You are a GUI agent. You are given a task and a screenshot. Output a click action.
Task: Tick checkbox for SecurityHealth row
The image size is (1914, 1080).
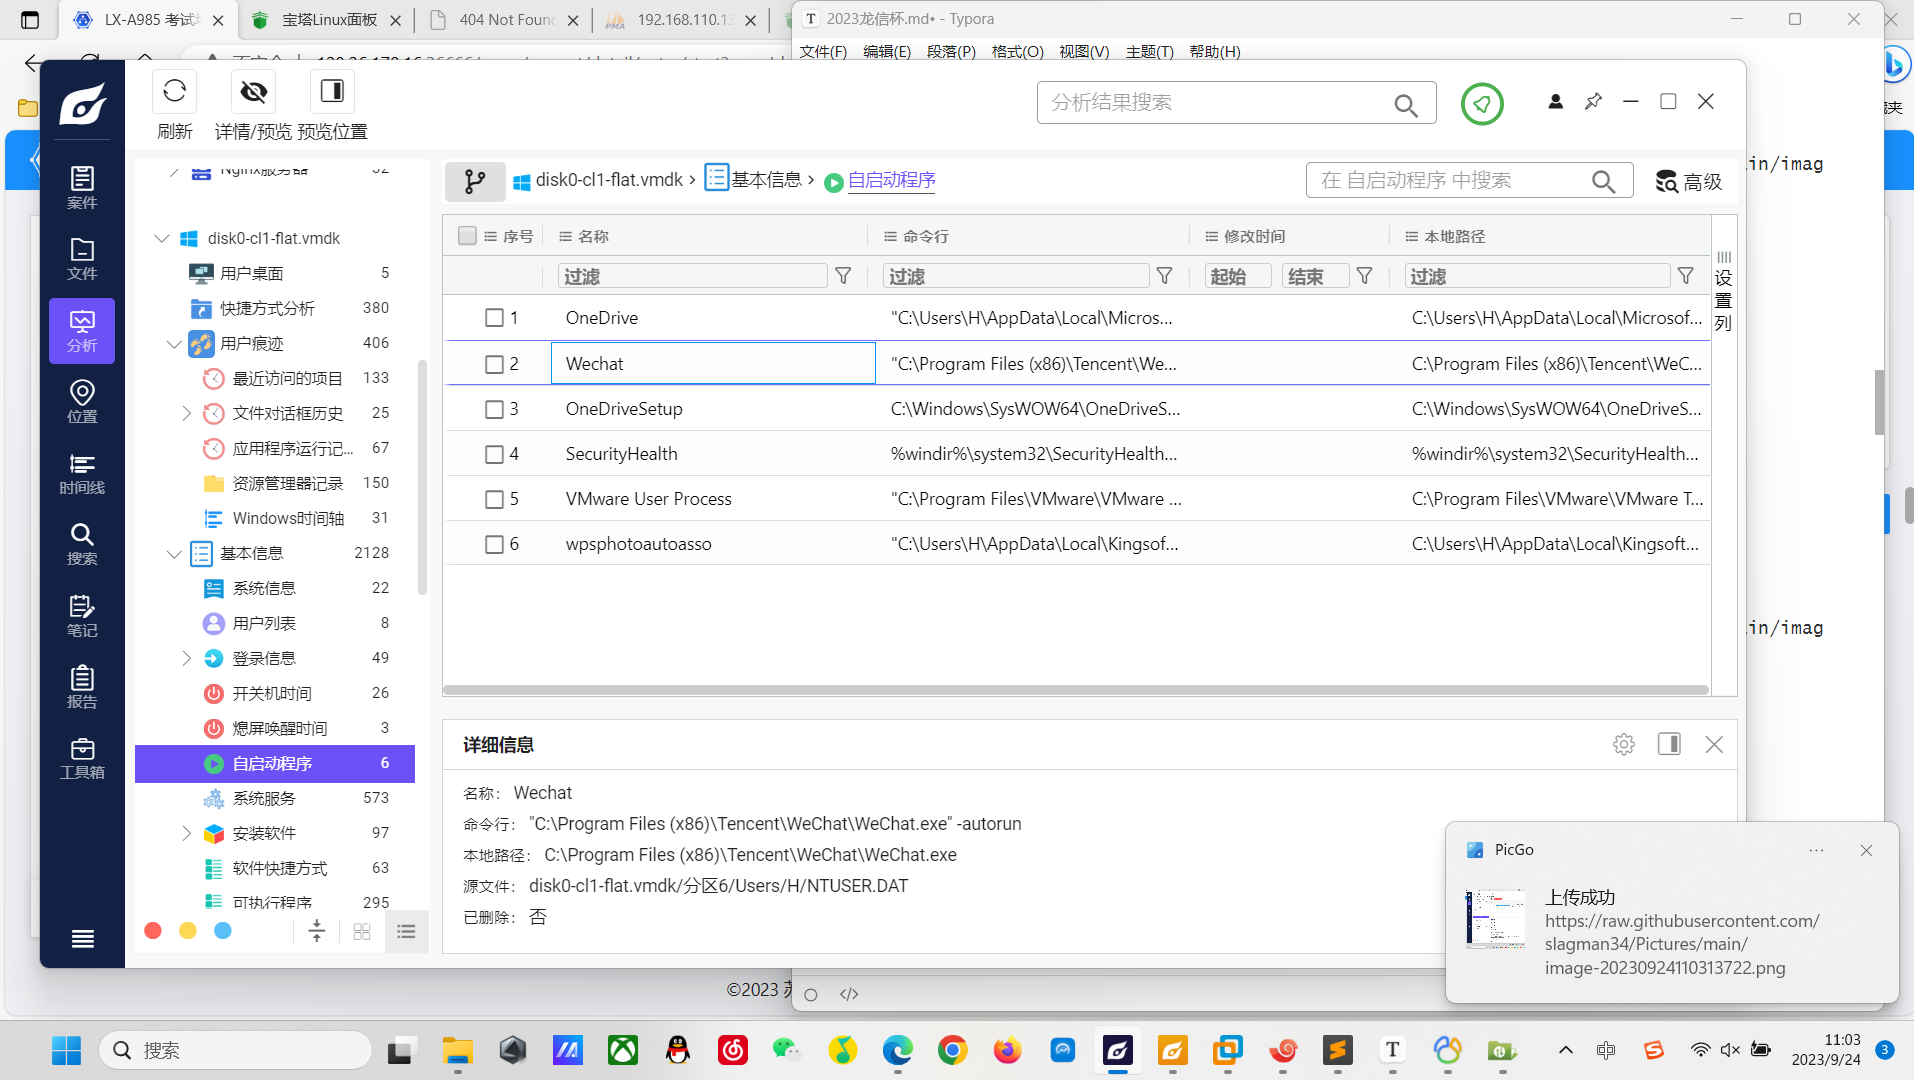[494, 454]
